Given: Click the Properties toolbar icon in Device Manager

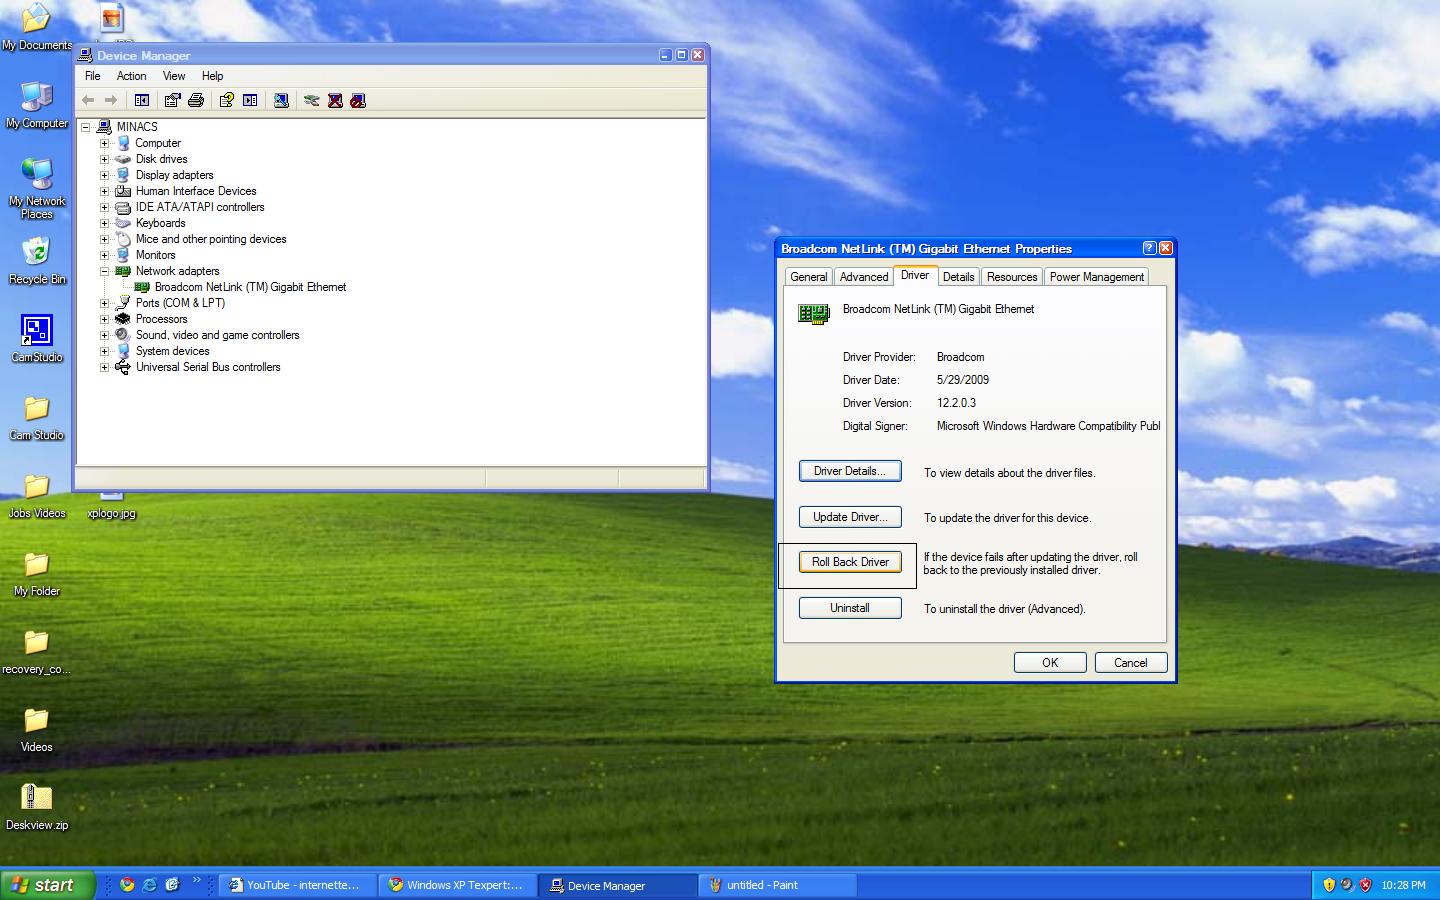Looking at the screenshot, I should coord(172,100).
